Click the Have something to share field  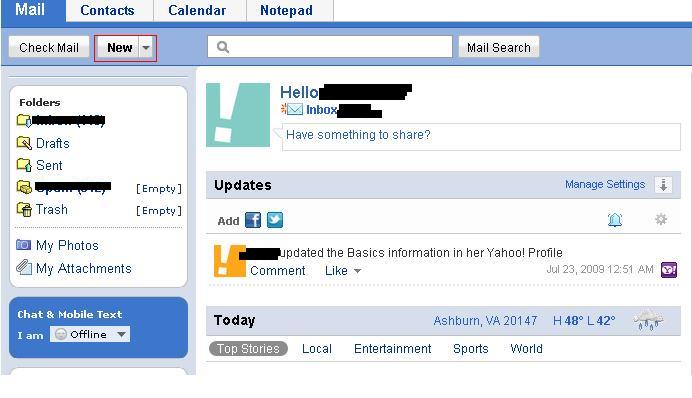click(x=481, y=137)
